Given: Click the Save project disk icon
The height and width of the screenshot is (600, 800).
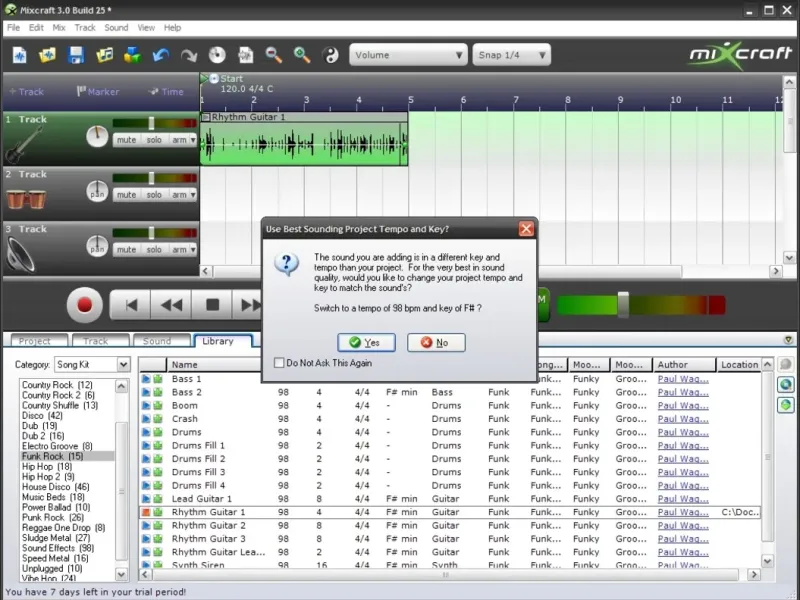Looking at the screenshot, I should [x=76, y=55].
